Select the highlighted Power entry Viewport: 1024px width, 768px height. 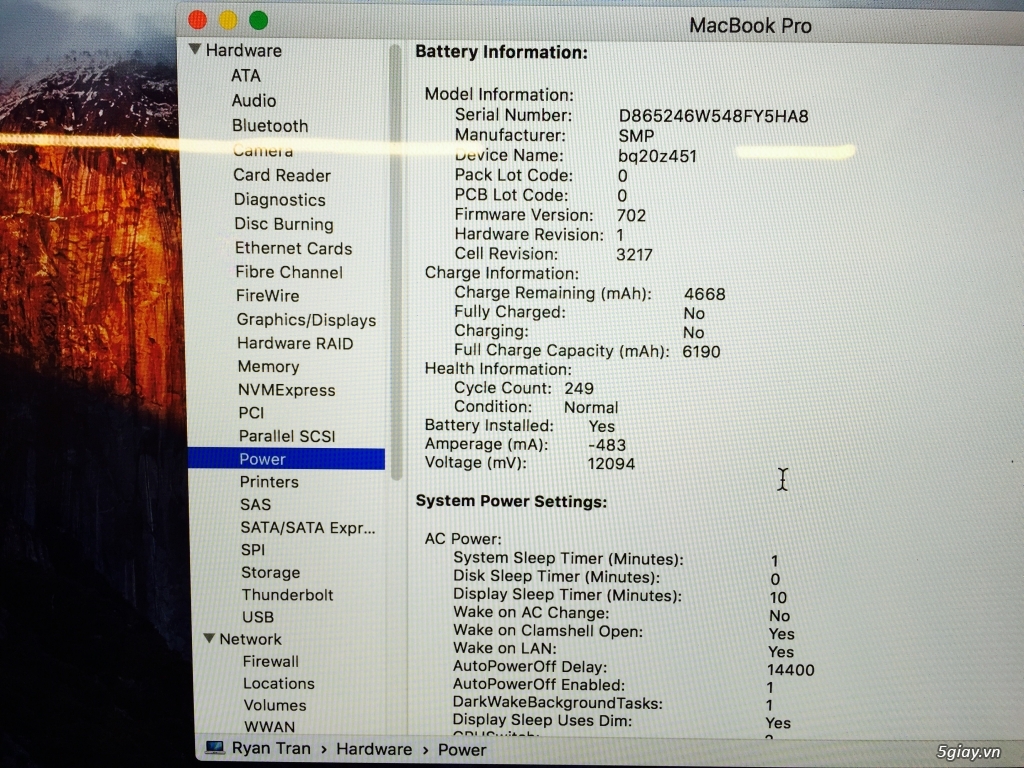286,458
